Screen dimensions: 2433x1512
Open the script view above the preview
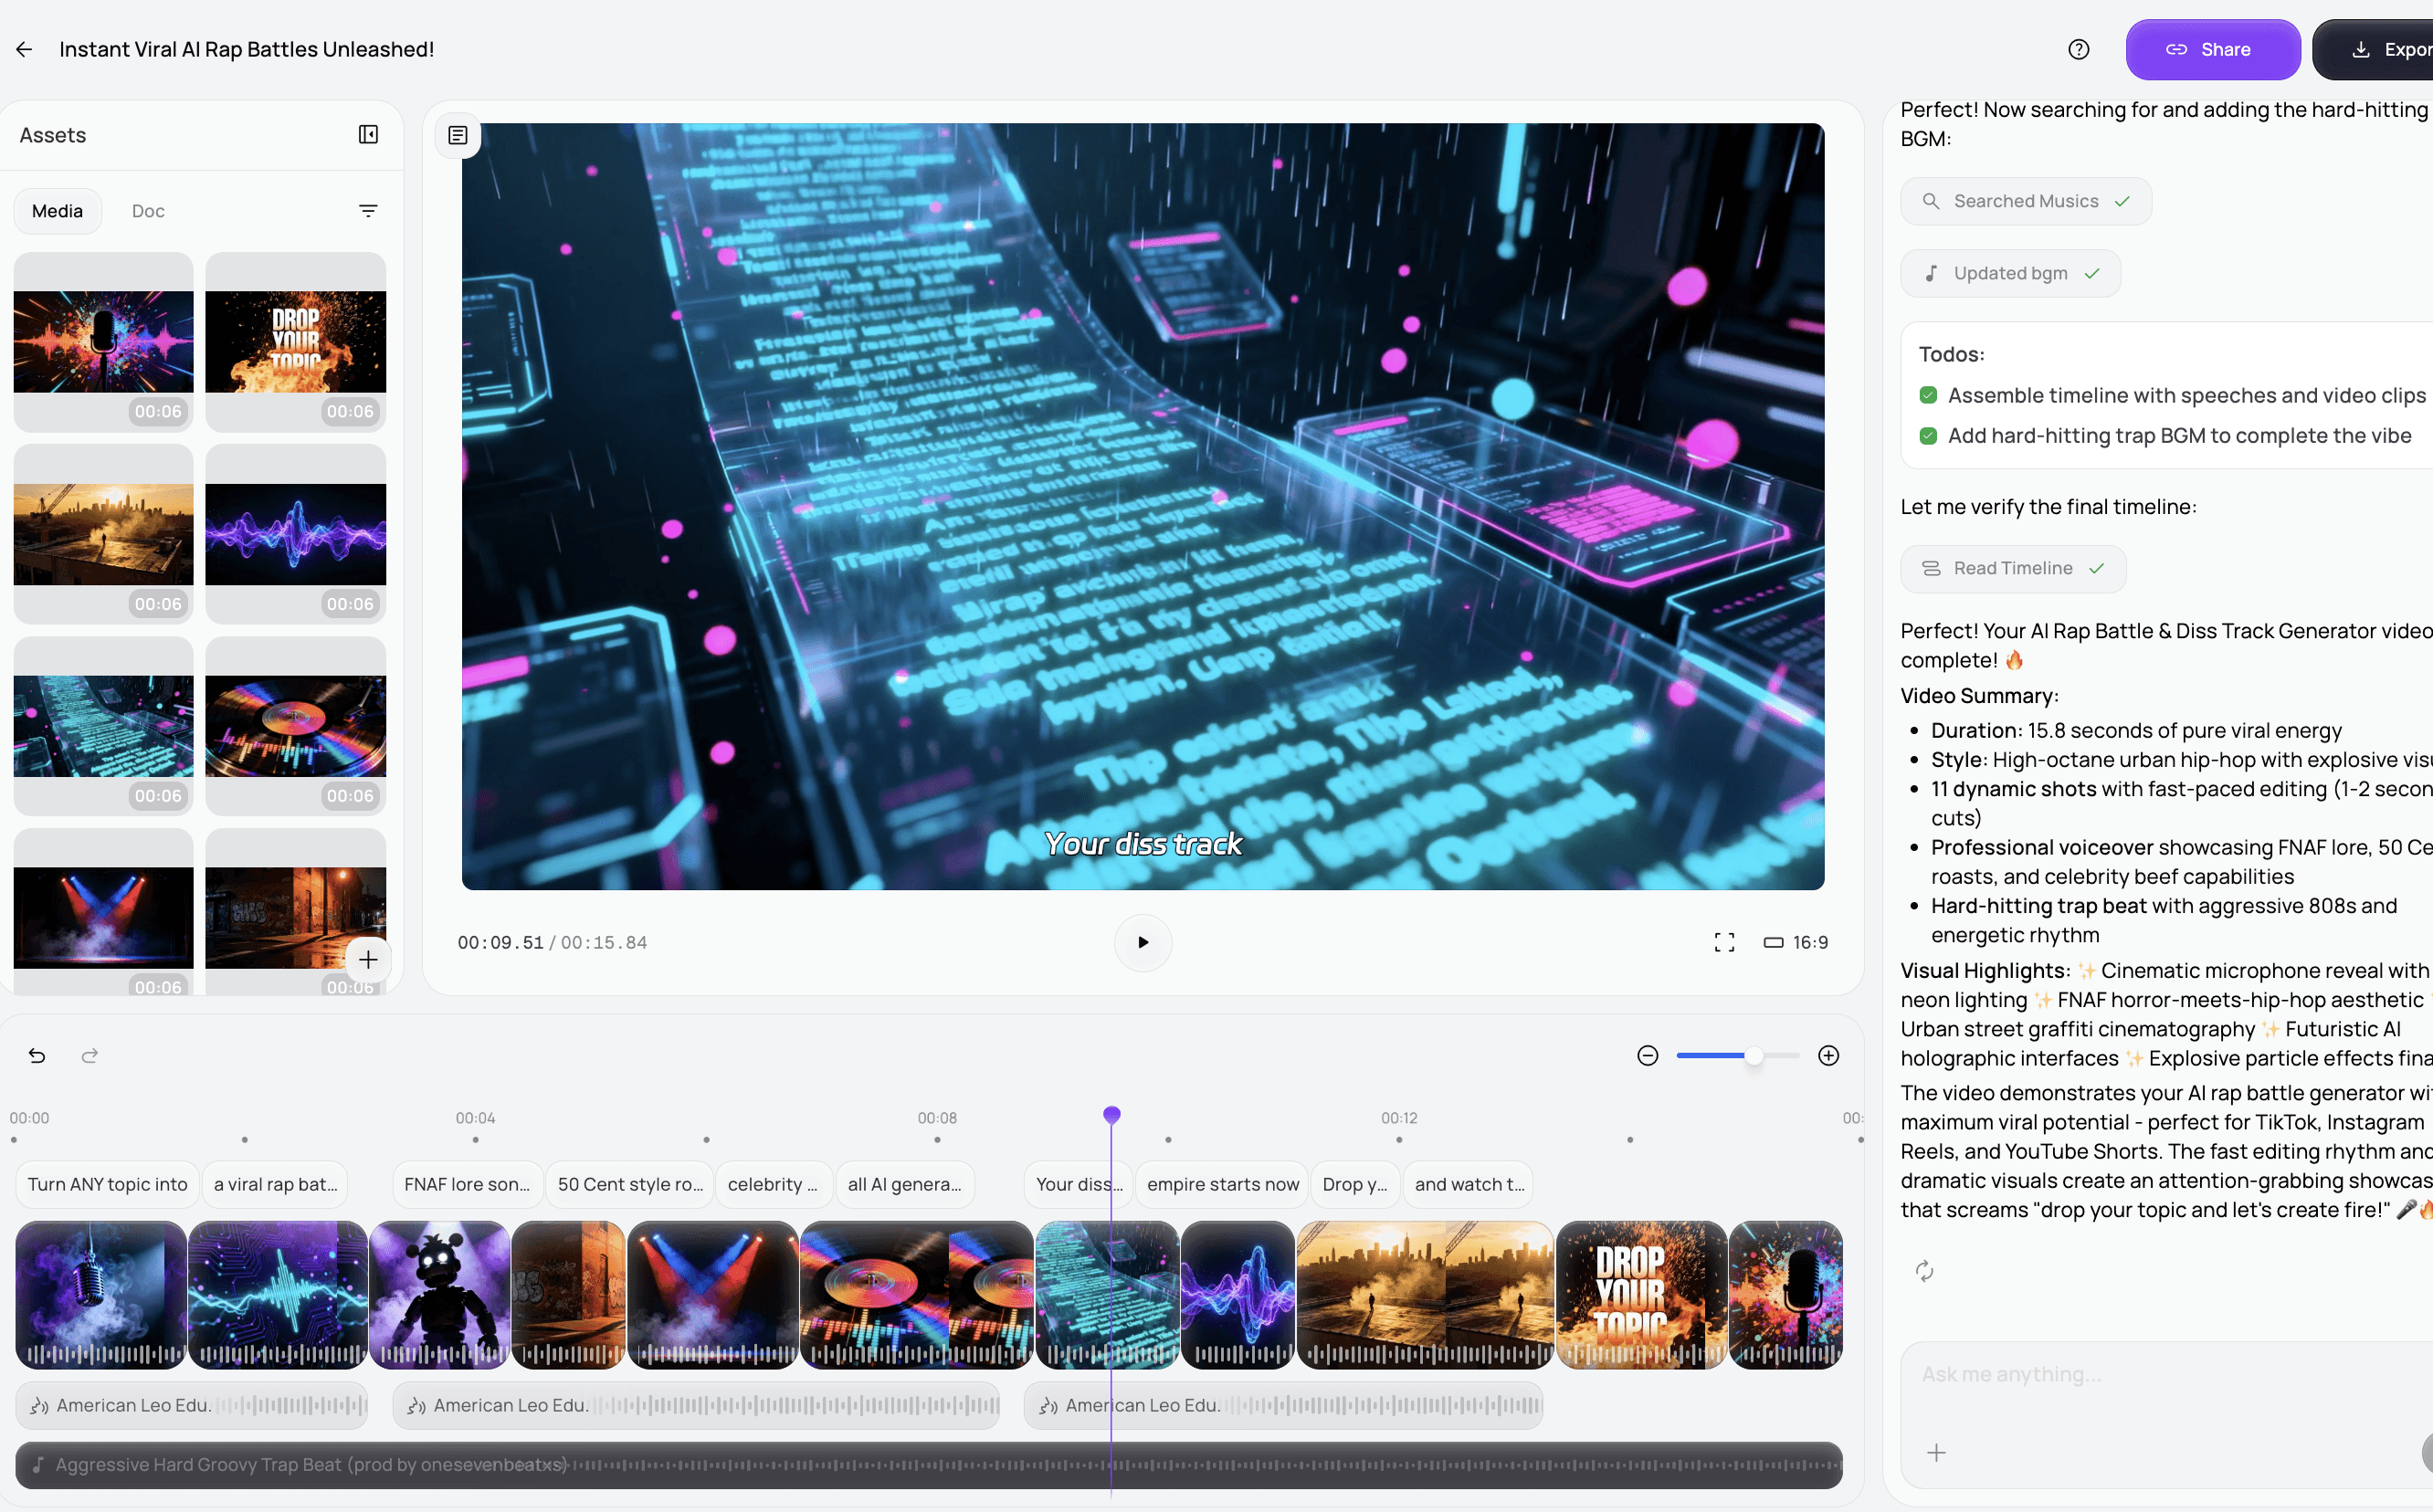click(457, 135)
